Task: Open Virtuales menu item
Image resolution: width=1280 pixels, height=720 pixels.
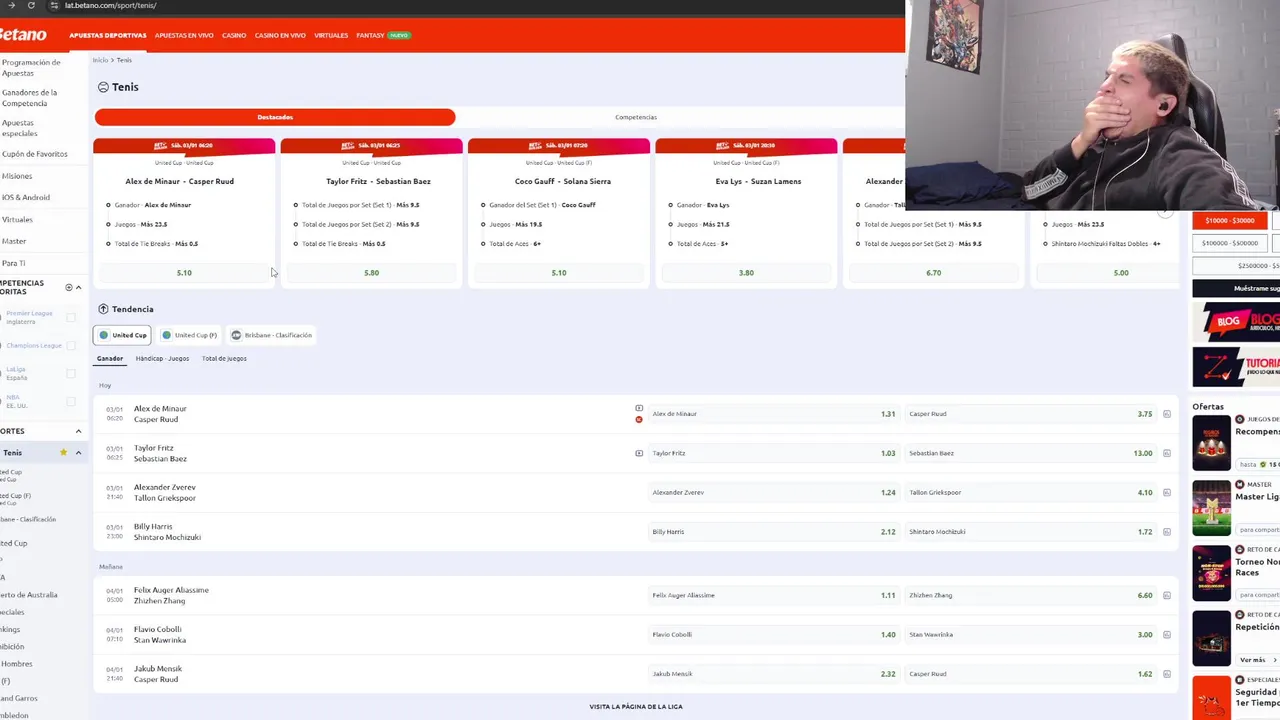Action: [331, 35]
